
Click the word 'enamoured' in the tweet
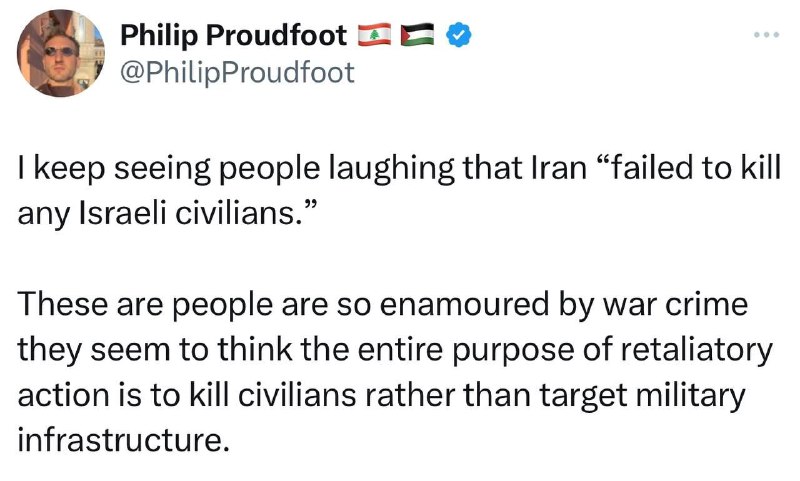(463, 304)
